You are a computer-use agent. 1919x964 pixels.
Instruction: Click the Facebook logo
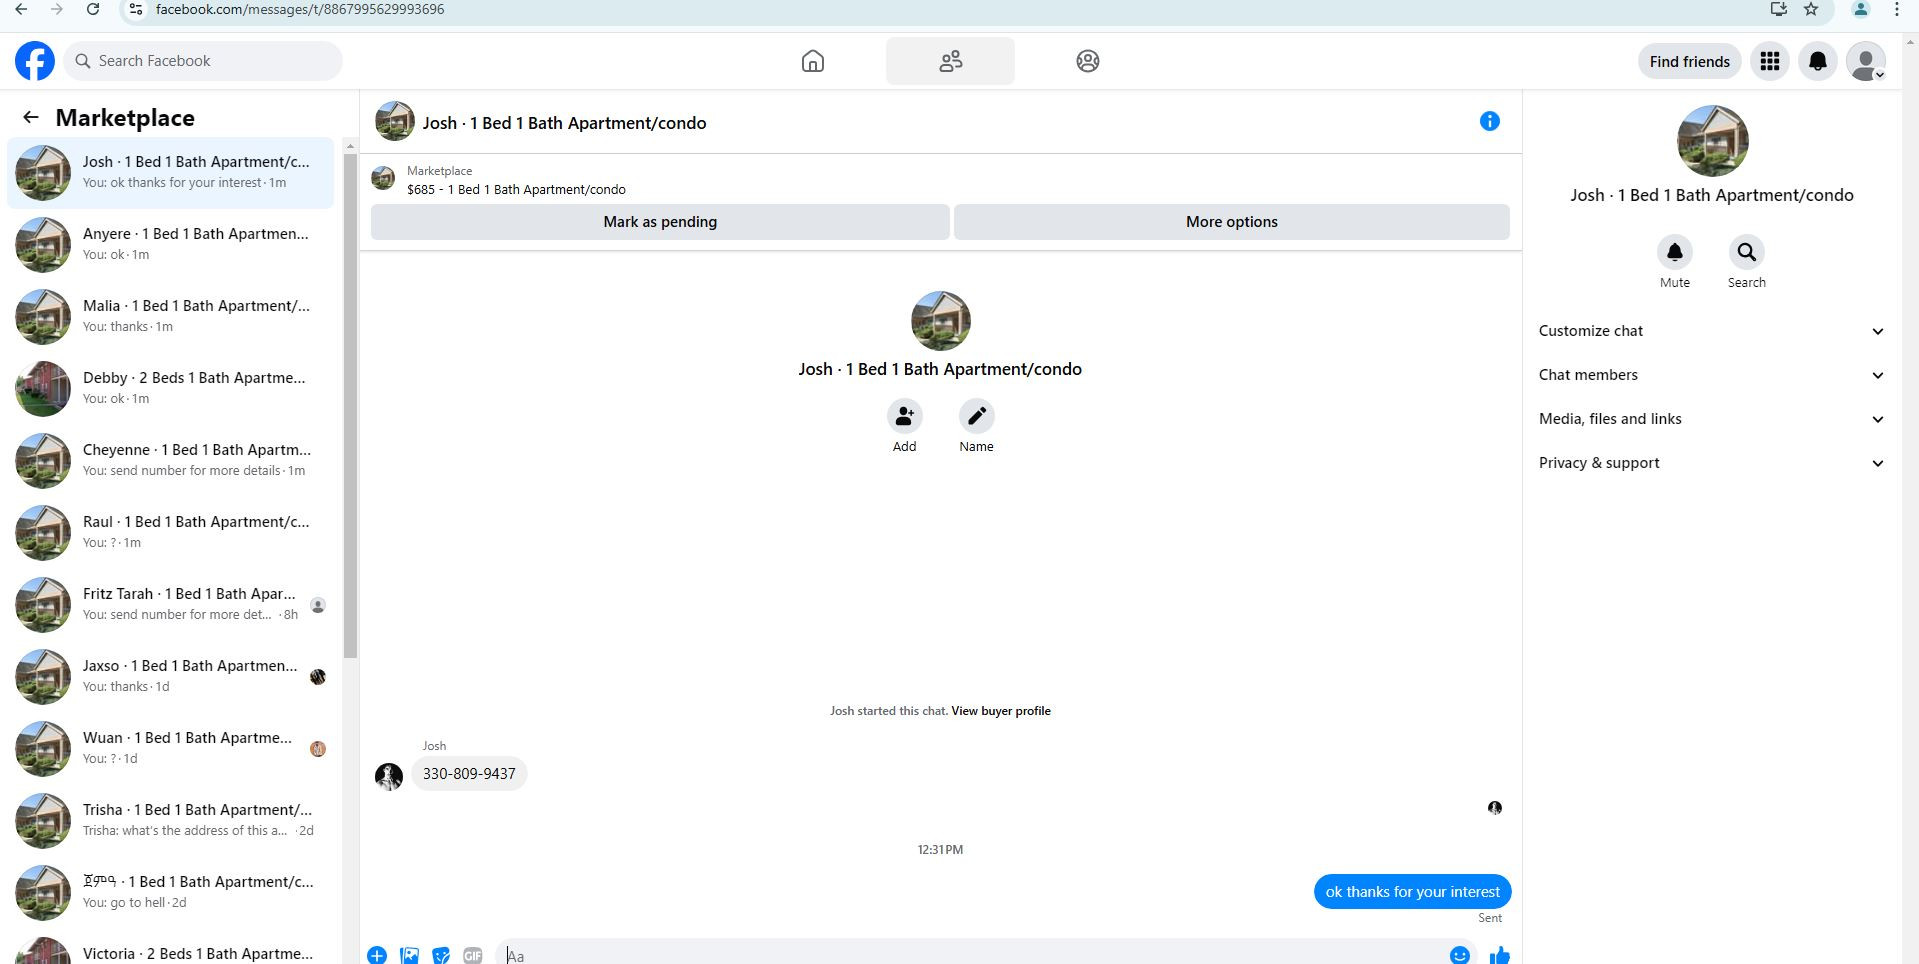[35, 61]
